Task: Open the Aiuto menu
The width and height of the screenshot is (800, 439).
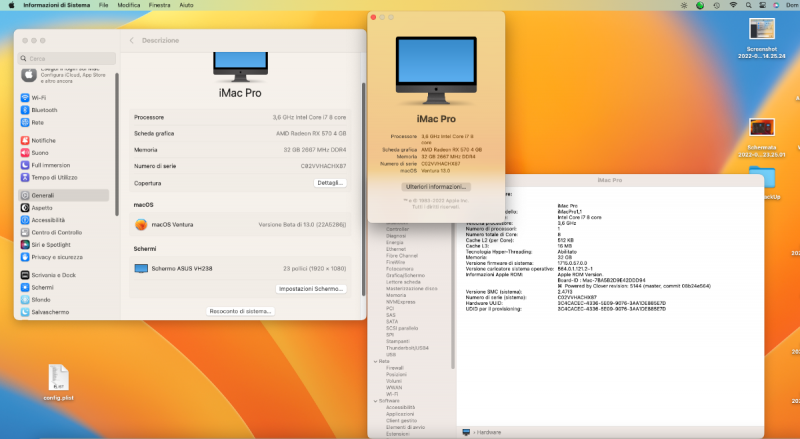Action: tap(186, 5)
